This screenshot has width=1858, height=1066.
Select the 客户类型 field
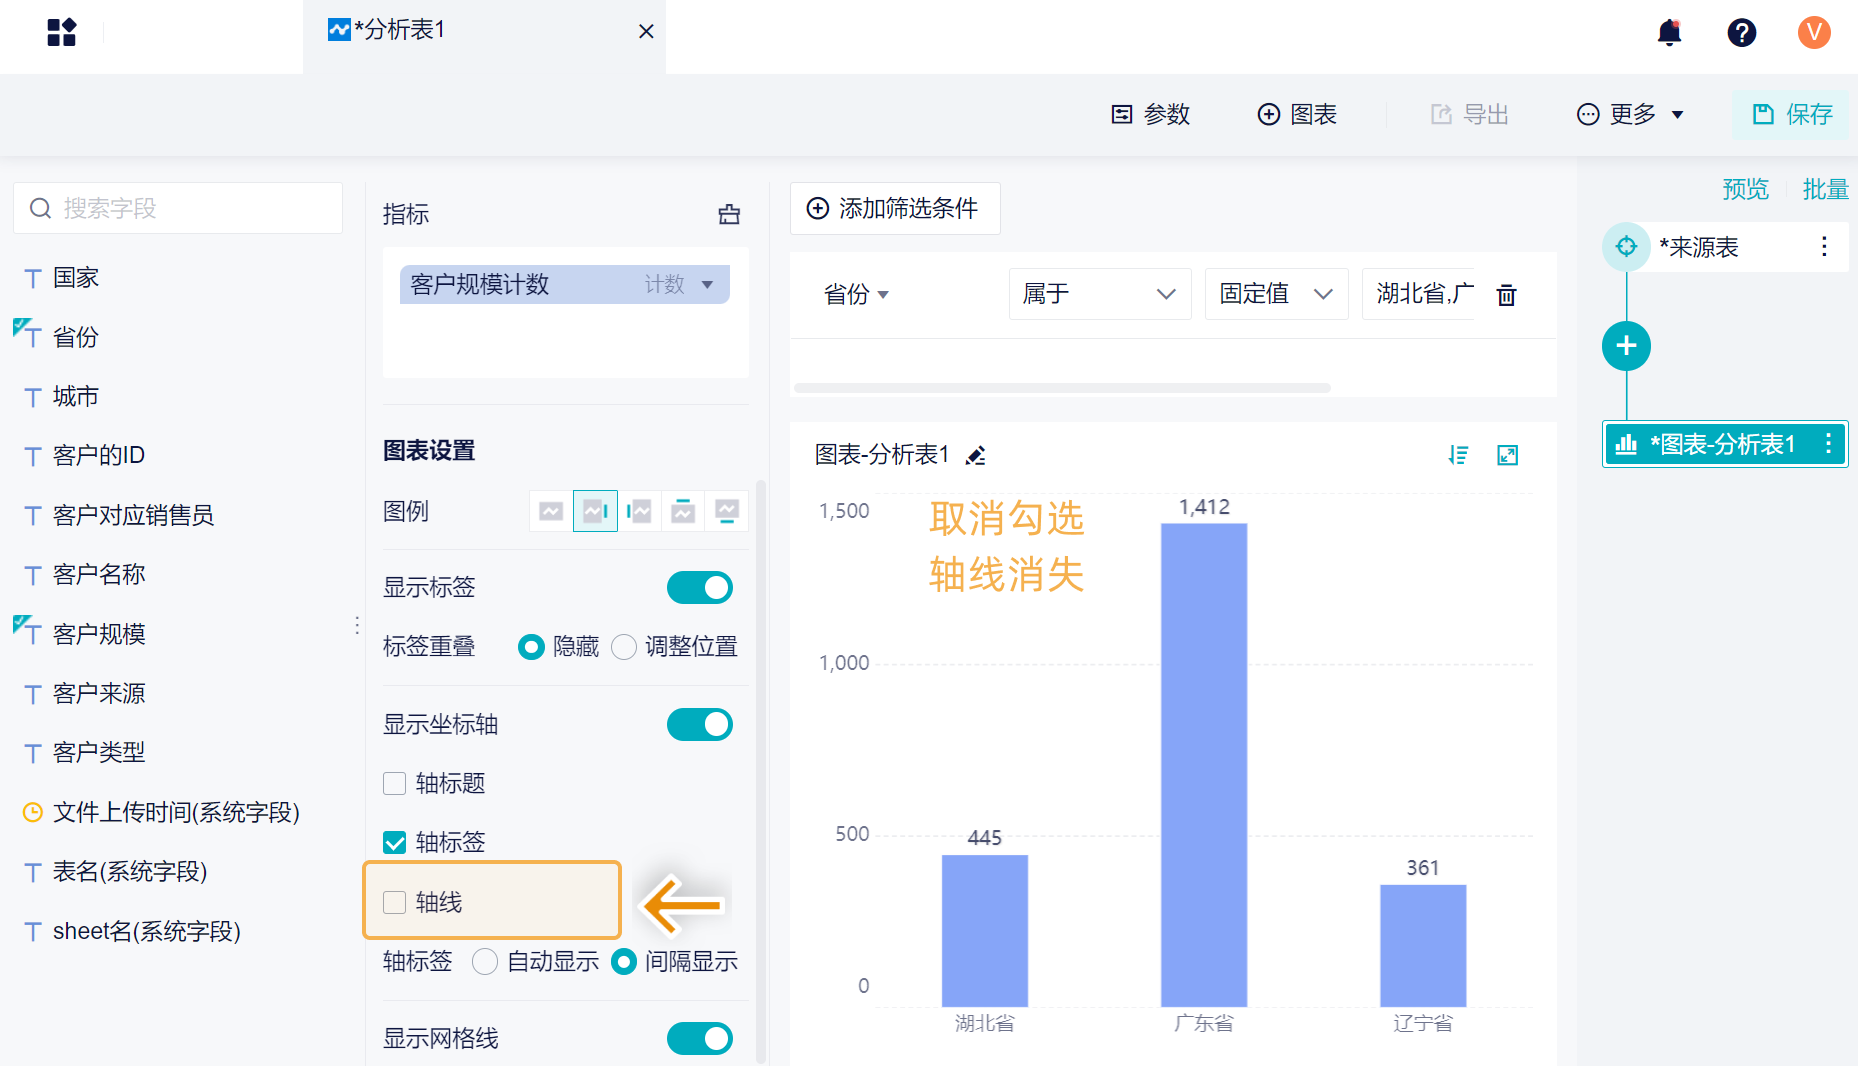pyautogui.click(x=99, y=753)
